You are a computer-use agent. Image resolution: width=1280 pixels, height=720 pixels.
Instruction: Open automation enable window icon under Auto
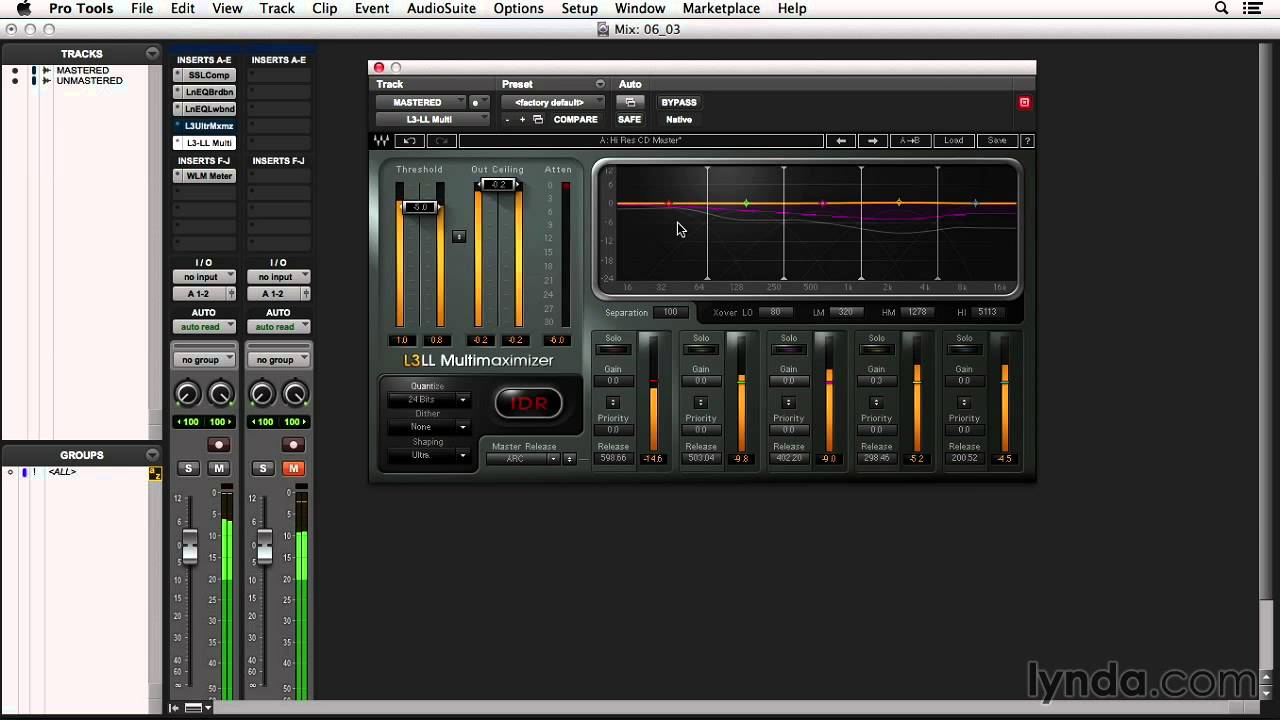pos(630,102)
